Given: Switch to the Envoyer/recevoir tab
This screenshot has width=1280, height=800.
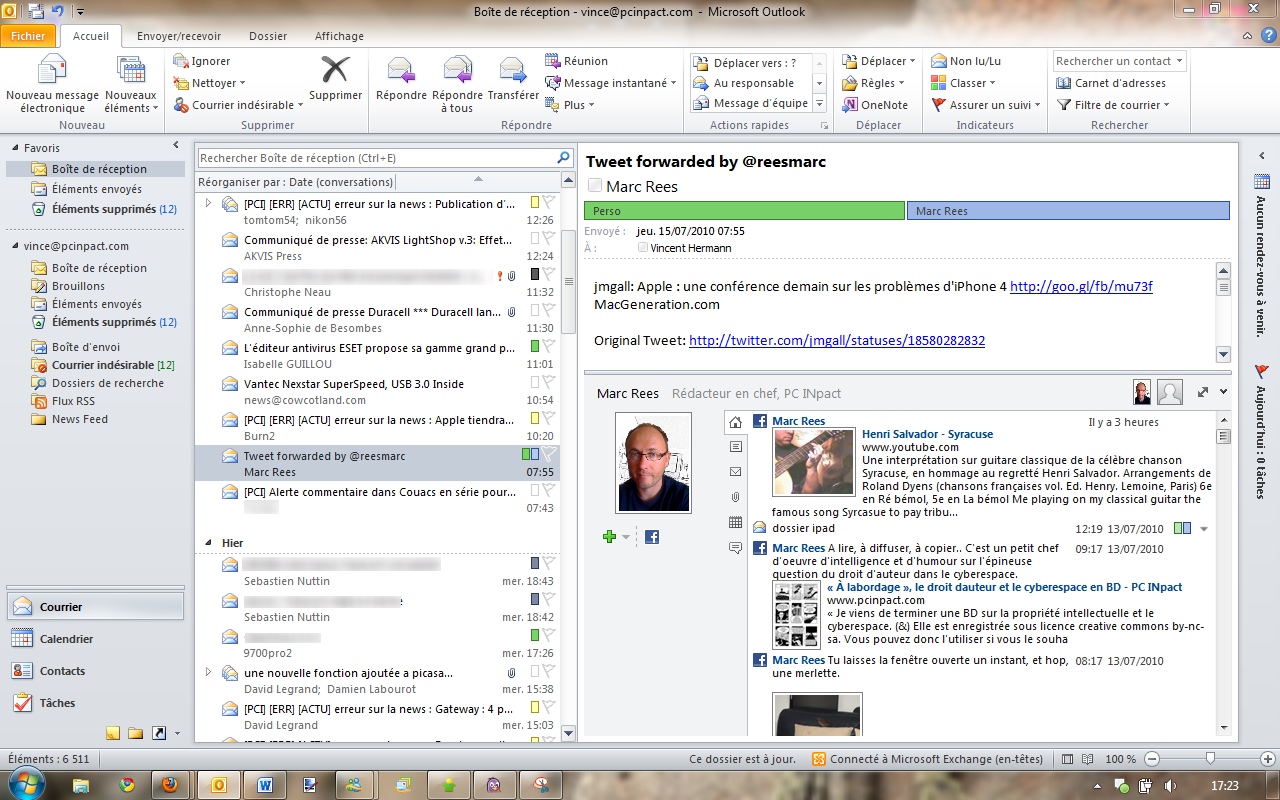Looking at the screenshot, I should [x=179, y=36].
